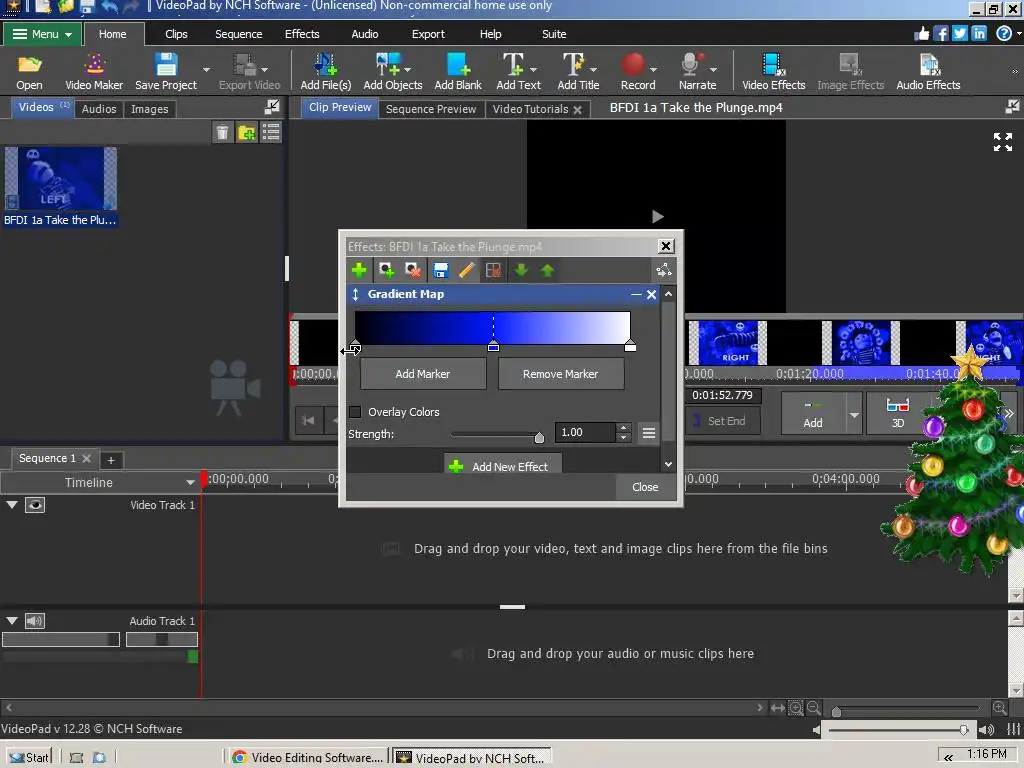Expand preview to full screen

click(x=1002, y=142)
